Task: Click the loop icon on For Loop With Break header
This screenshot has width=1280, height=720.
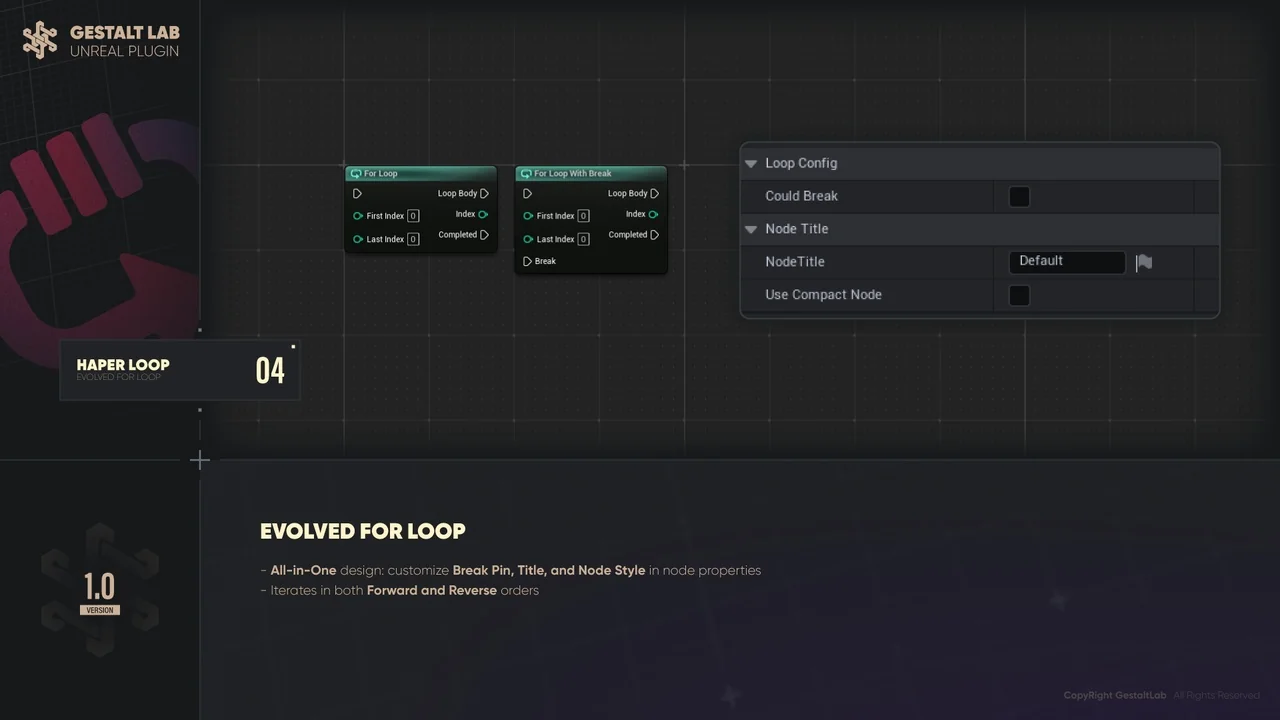Action: tap(527, 173)
